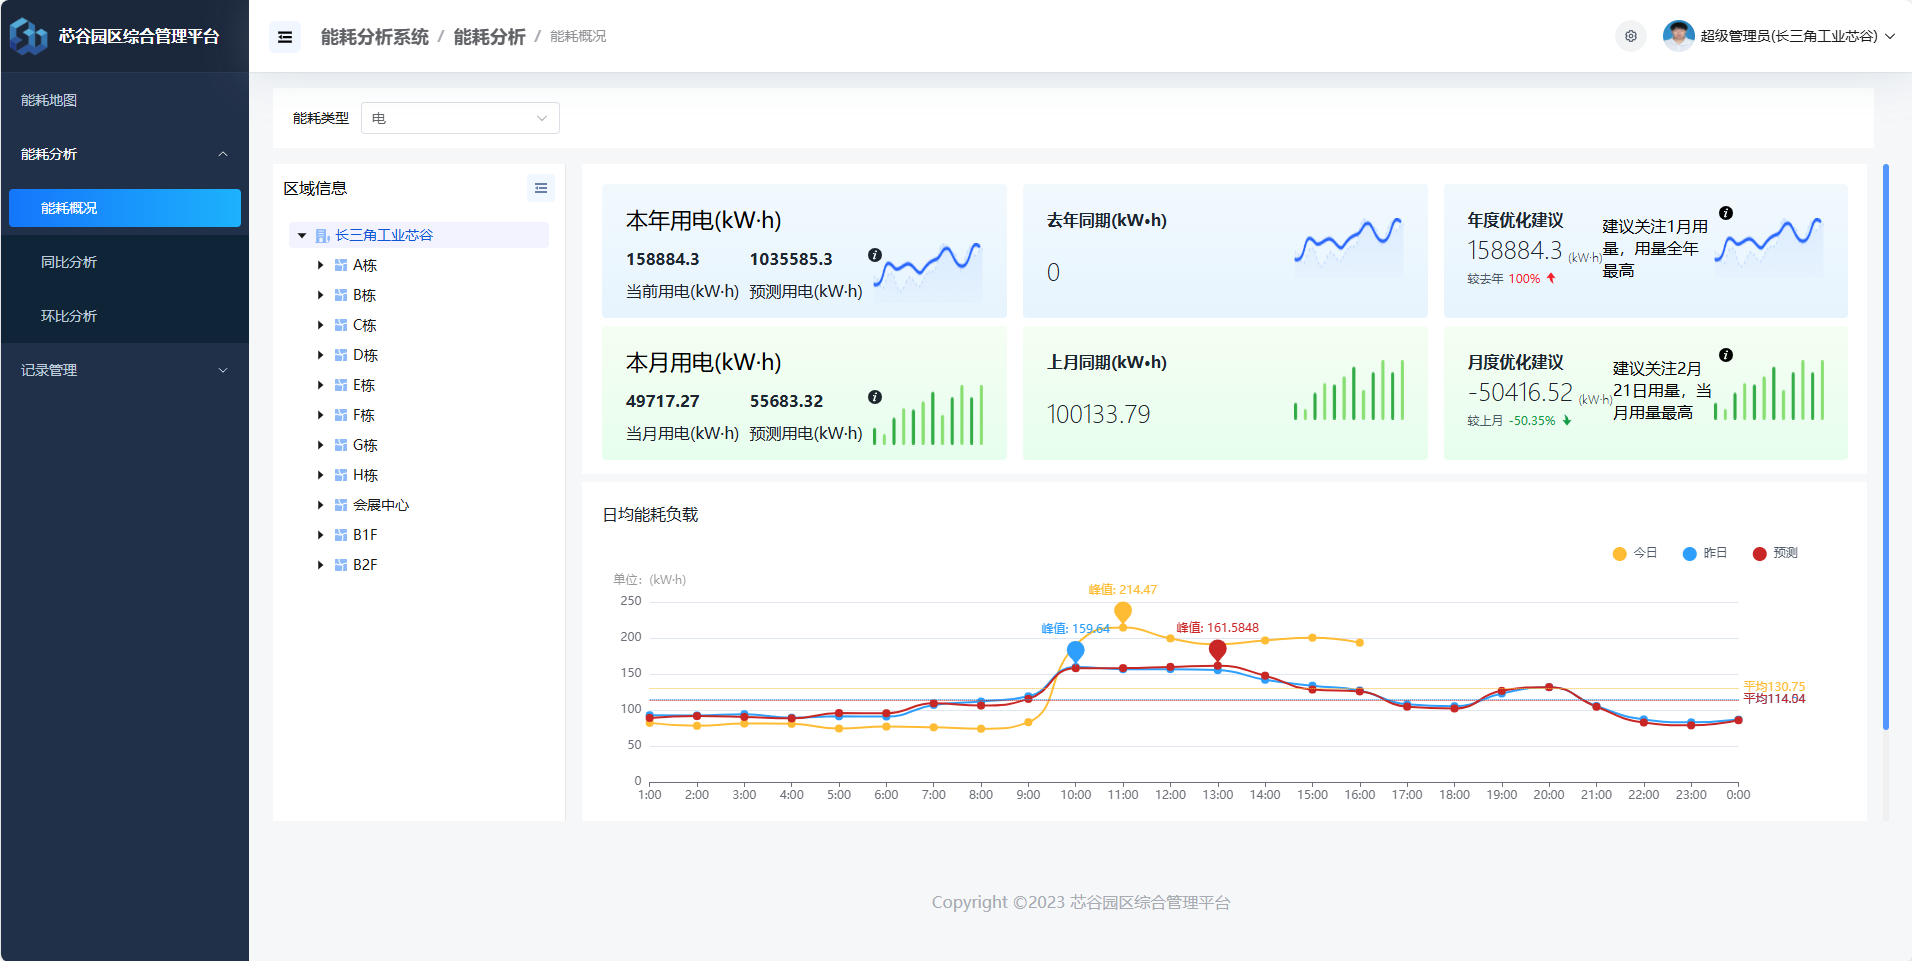Click info icon in 年度优化建议 card
1912x961 pixels.
(1725, 213)
